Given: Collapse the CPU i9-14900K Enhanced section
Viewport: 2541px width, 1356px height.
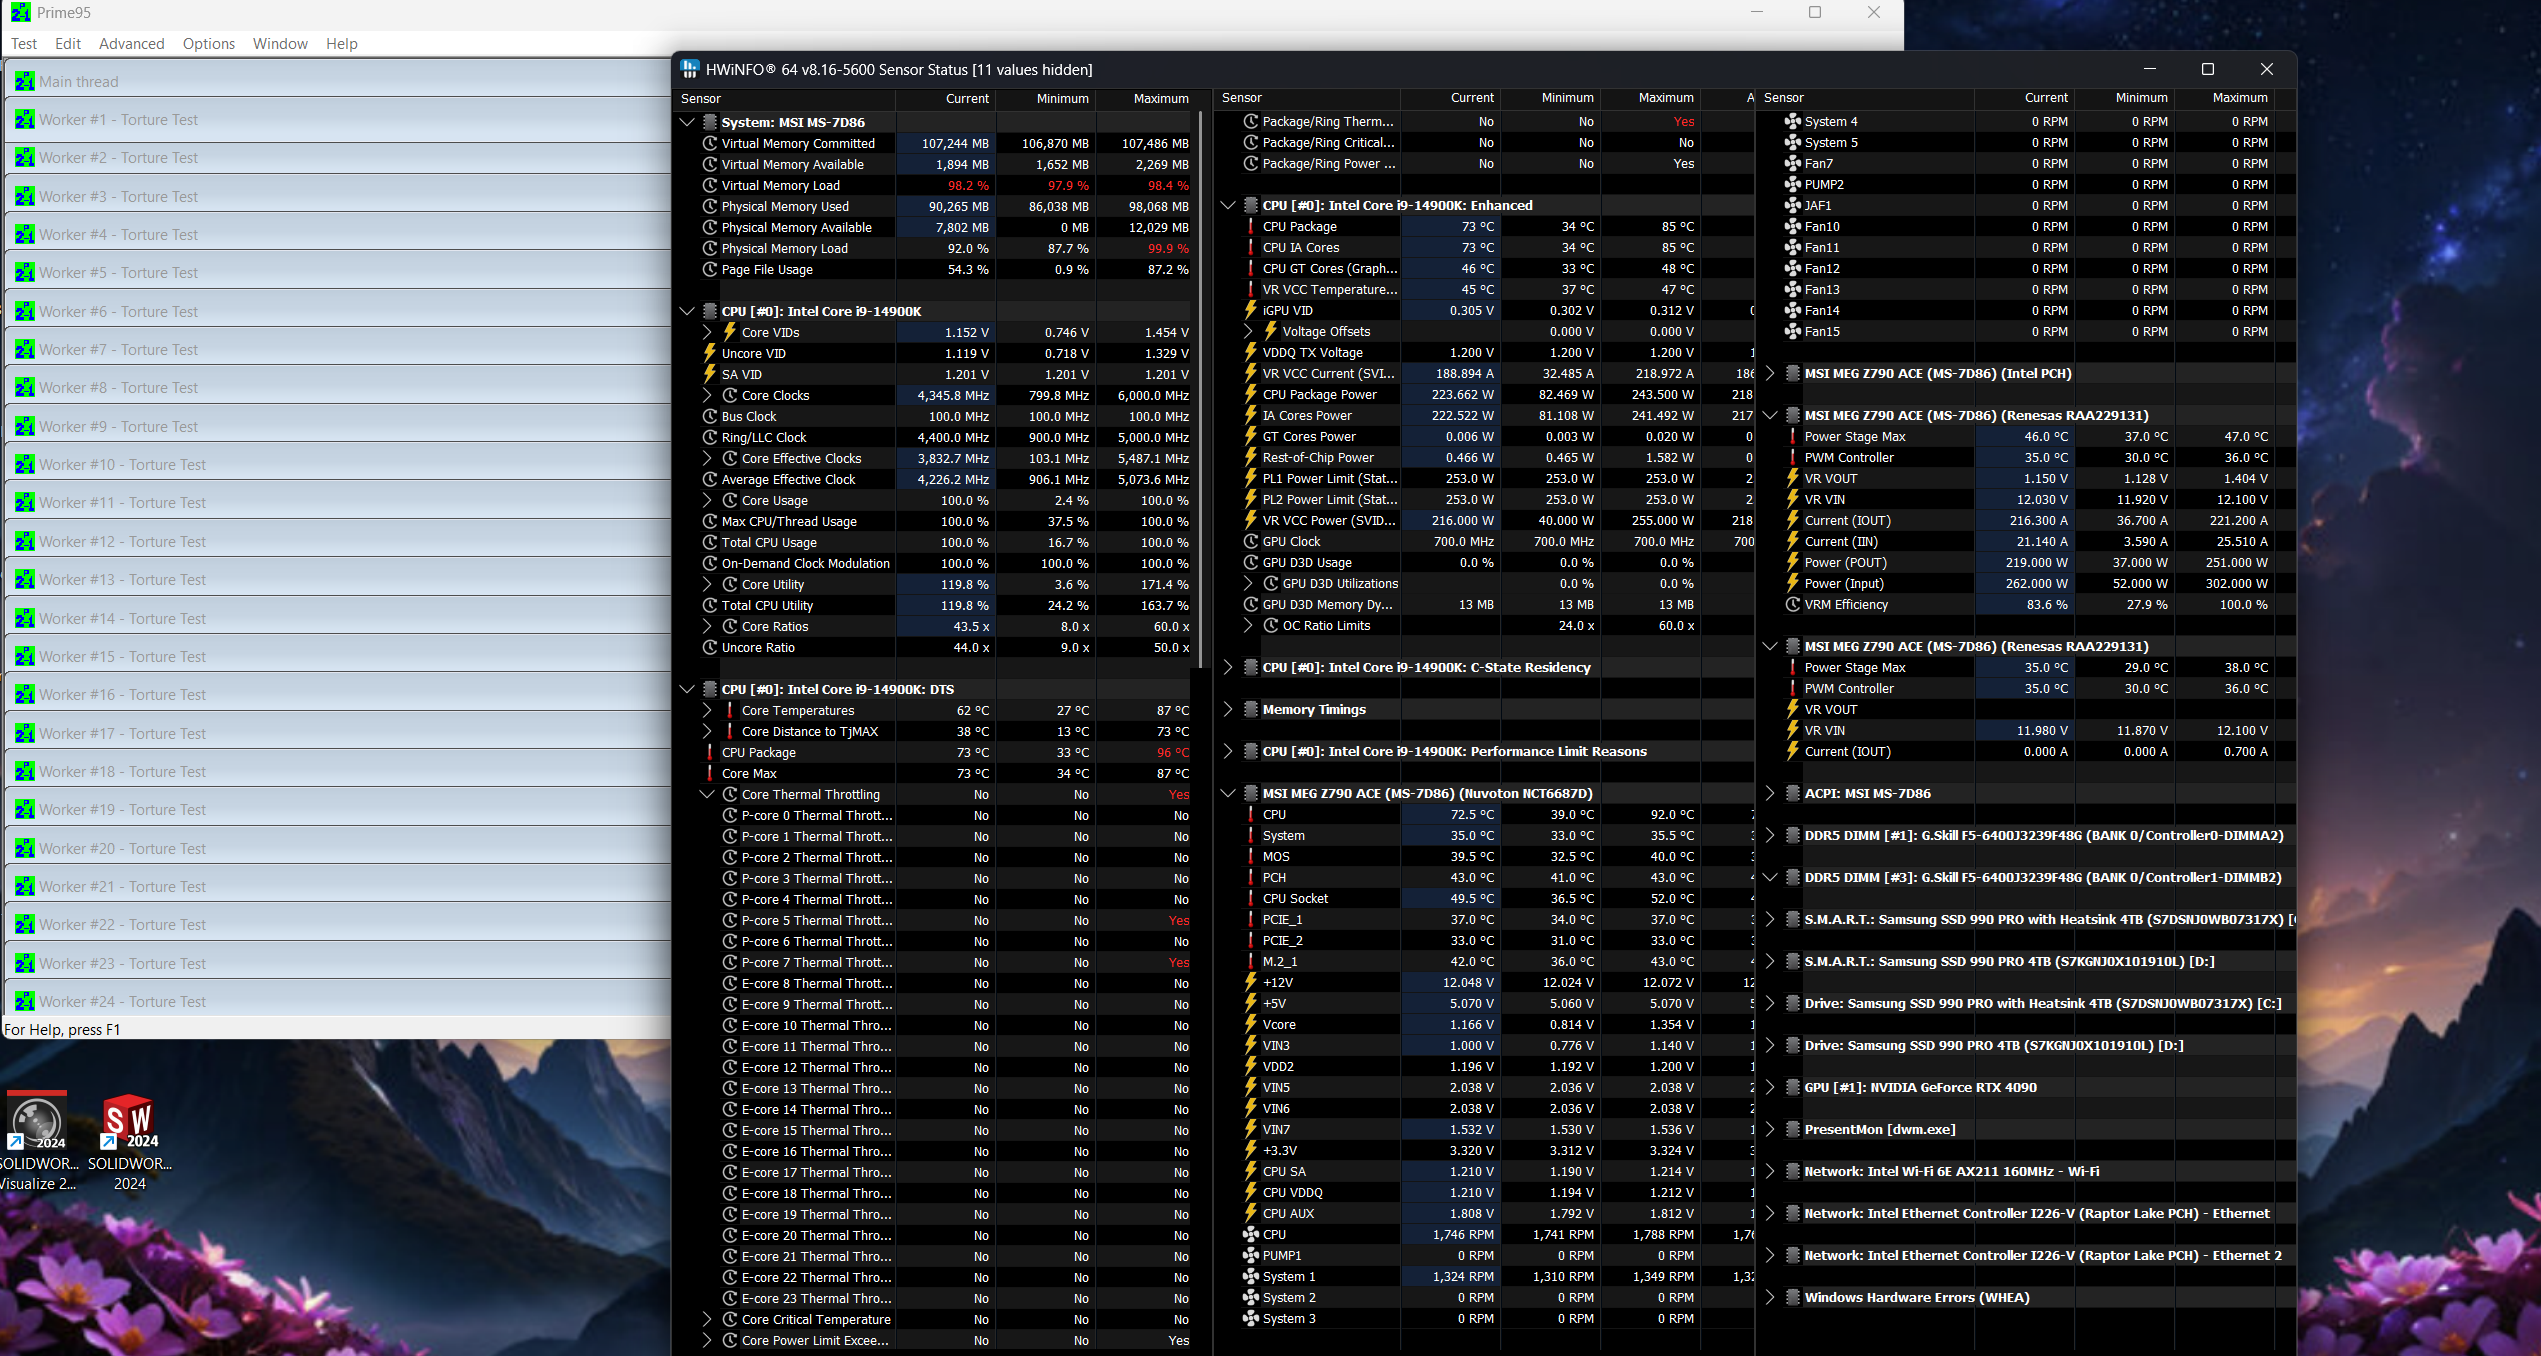Looking at the screenshot, I should click(1228, 205).
